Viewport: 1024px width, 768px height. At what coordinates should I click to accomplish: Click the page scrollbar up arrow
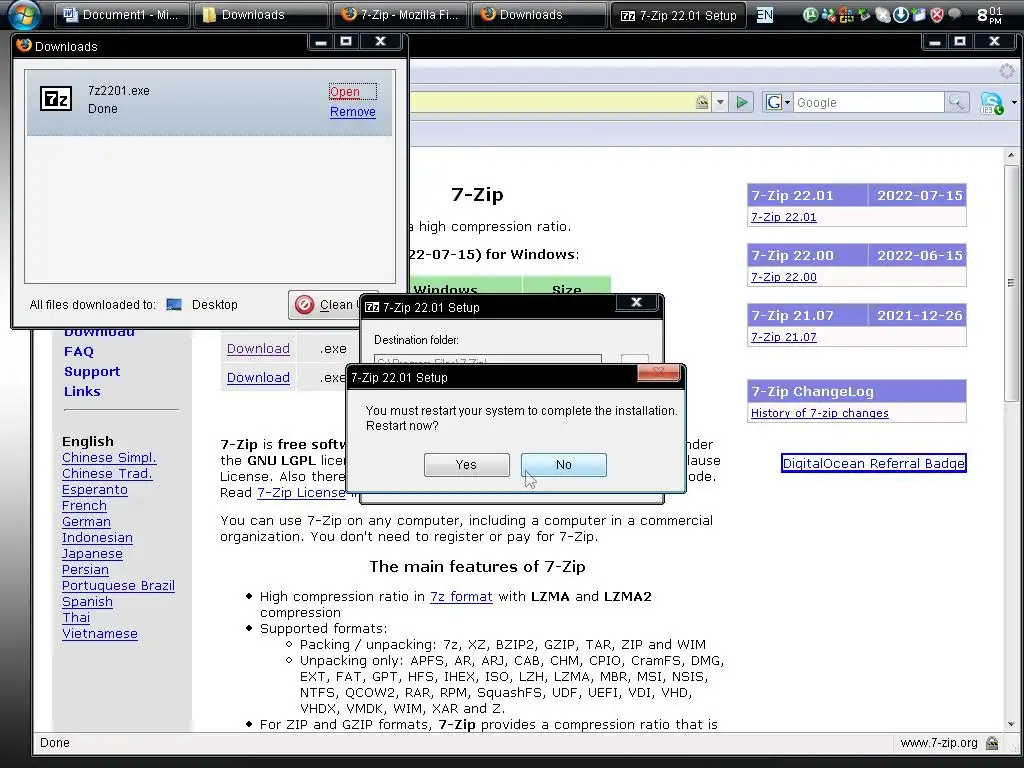click(1011, 155)
